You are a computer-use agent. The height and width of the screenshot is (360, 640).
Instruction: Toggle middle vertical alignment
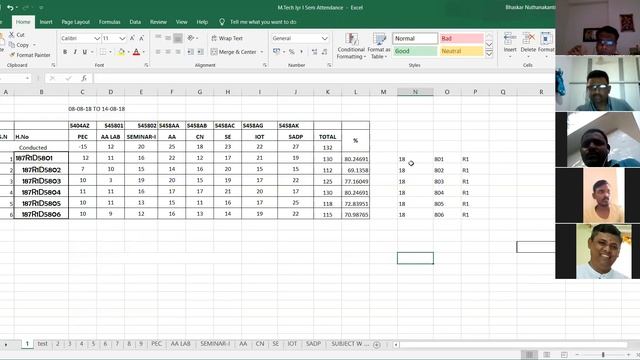168,38
